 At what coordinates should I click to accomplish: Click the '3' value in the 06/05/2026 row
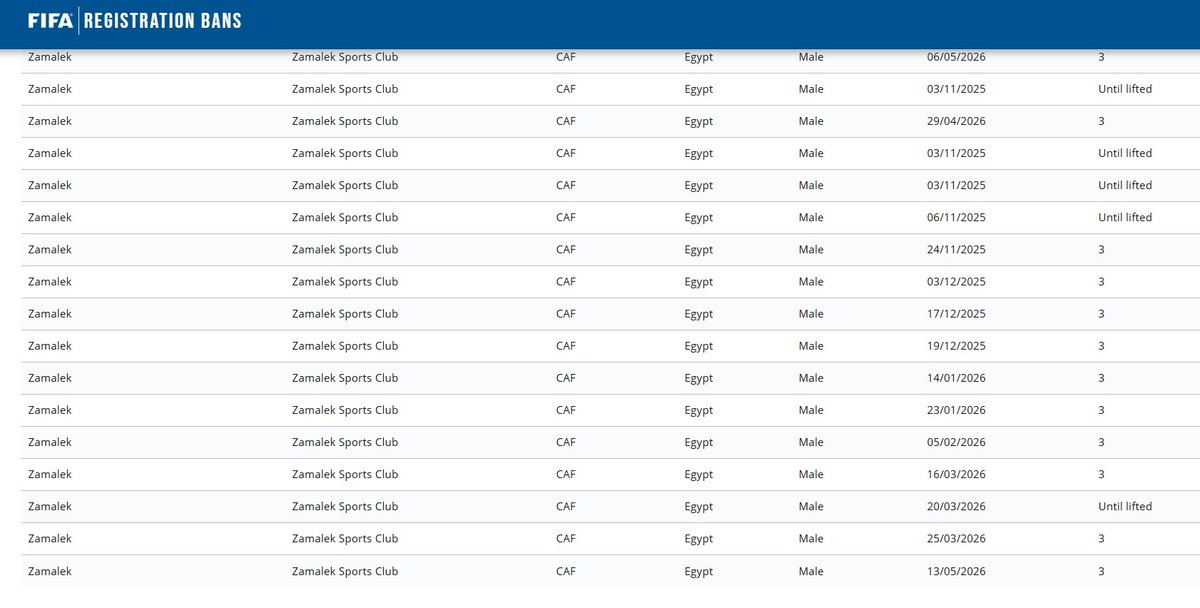point(1101,57)
